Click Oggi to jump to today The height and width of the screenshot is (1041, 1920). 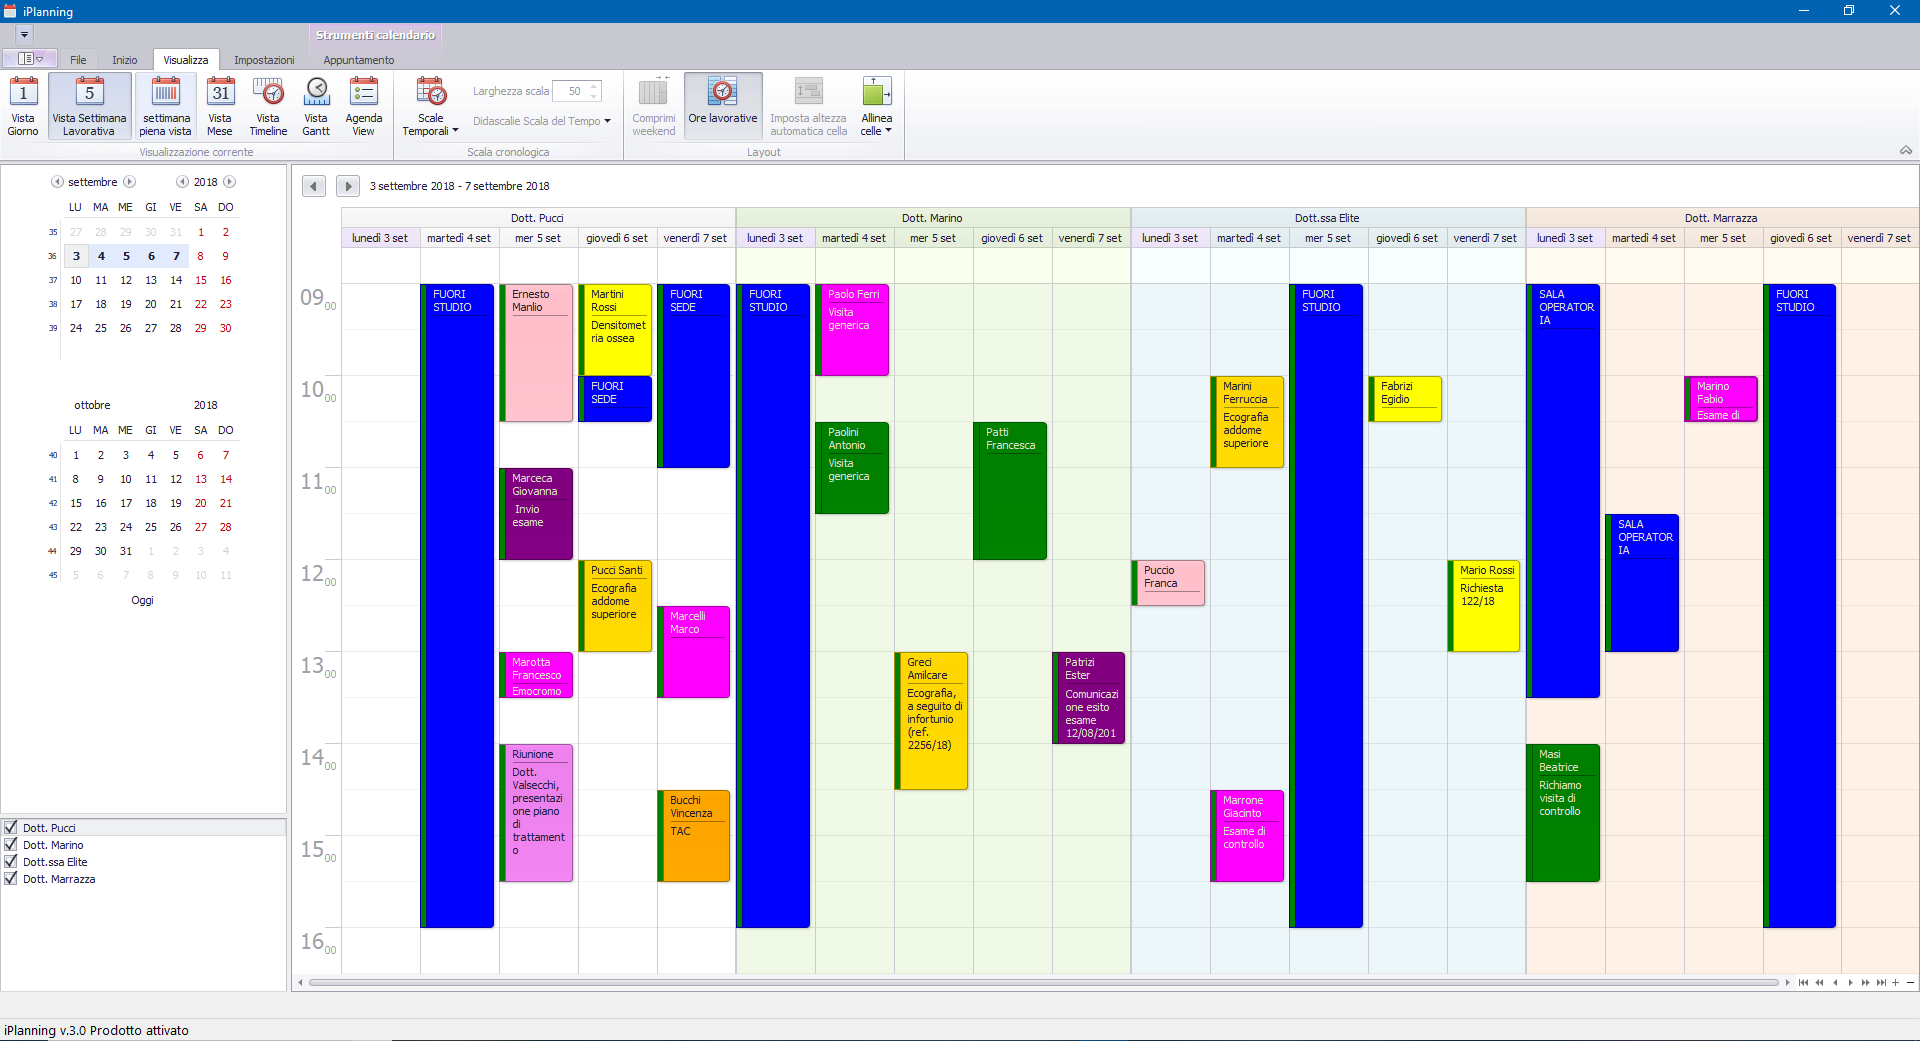click(x=142, y=600)
